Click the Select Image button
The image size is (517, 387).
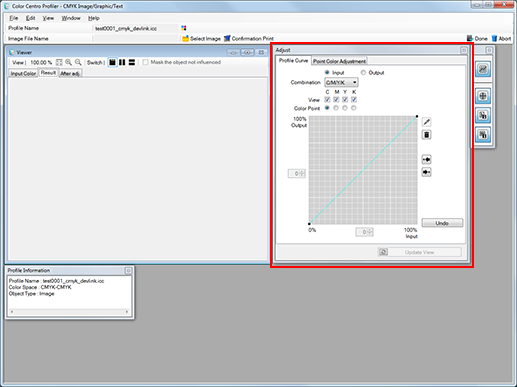(x=202, y=38)
